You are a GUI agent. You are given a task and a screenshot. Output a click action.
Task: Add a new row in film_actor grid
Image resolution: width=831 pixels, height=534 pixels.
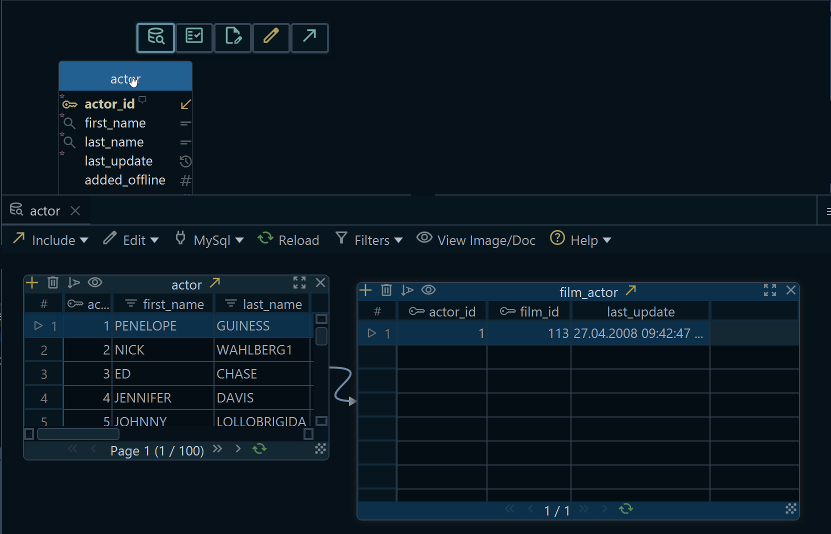pos(365,290)
